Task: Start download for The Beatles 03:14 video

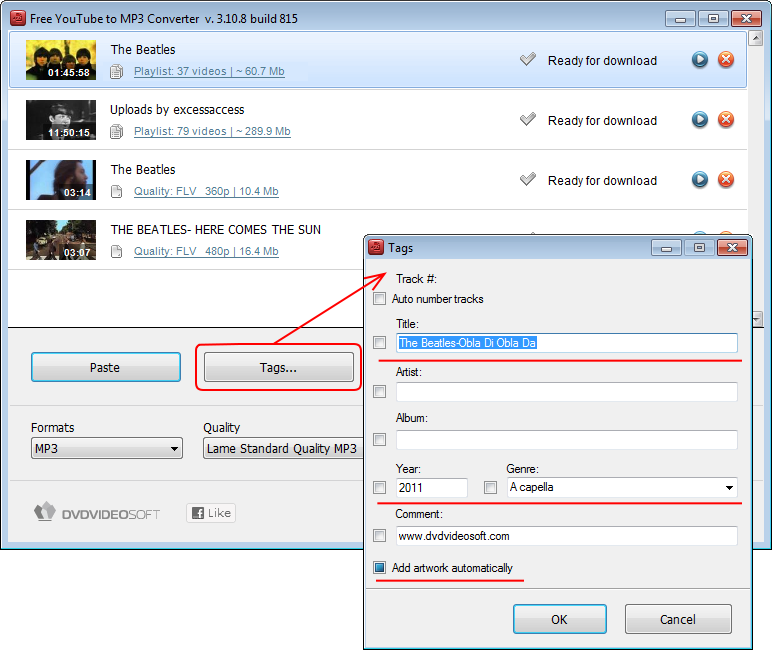Action: 699,180
